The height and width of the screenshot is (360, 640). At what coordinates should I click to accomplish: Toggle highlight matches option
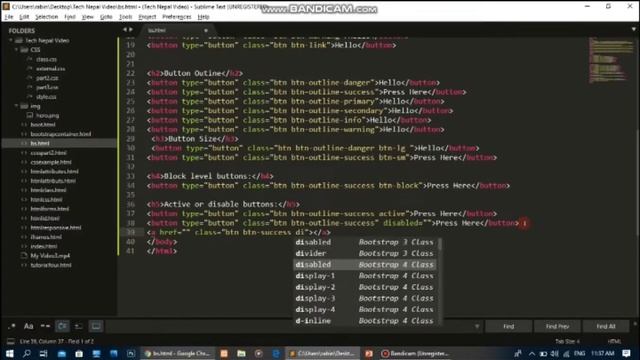96,326
